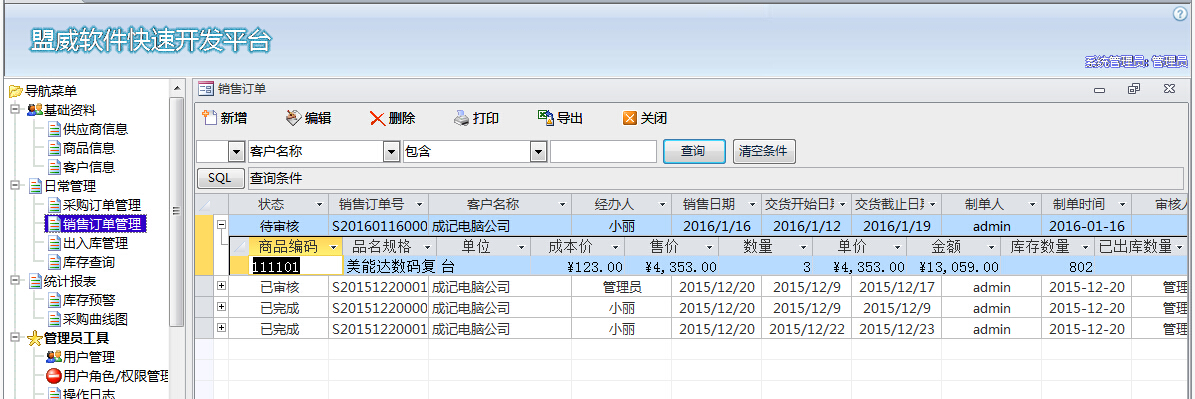Click the 查询 search button
This screenshot has width=1195, height=399.
694,152
